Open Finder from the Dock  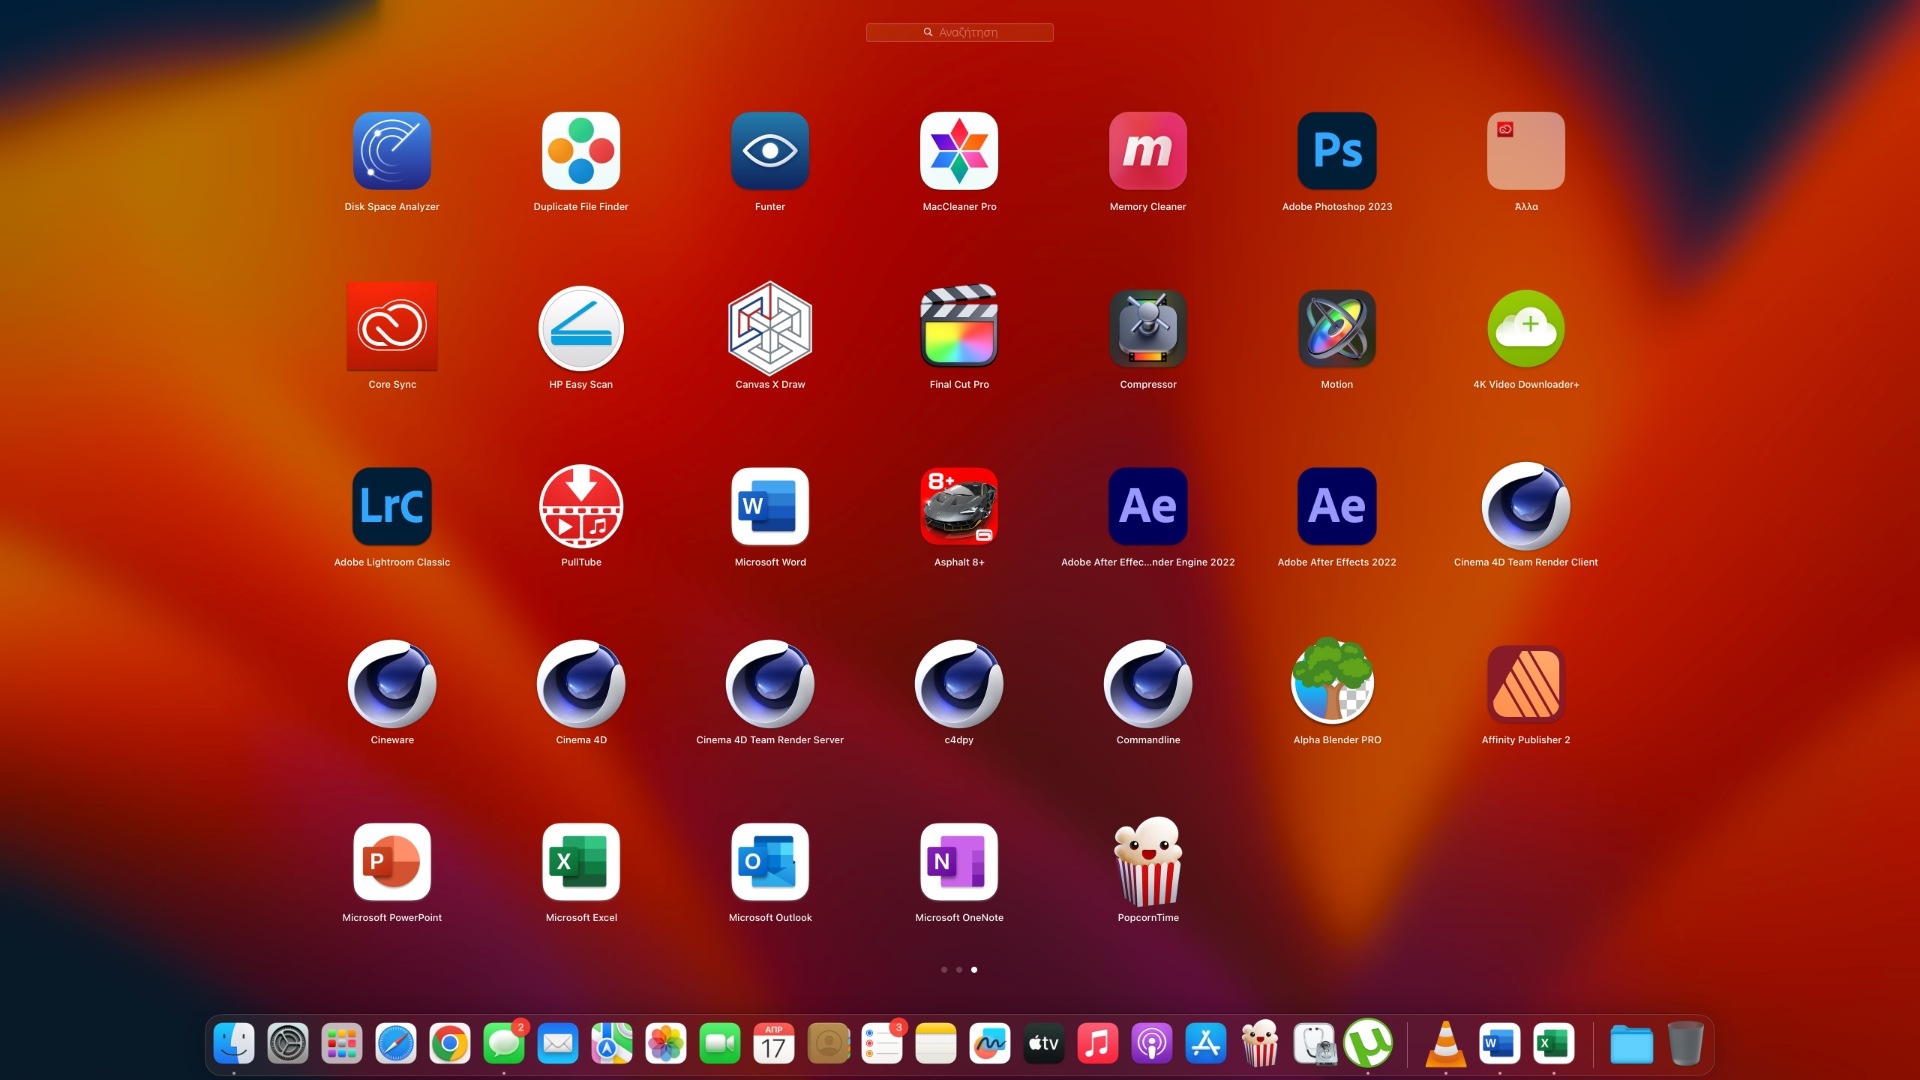tap(234, 1044)
